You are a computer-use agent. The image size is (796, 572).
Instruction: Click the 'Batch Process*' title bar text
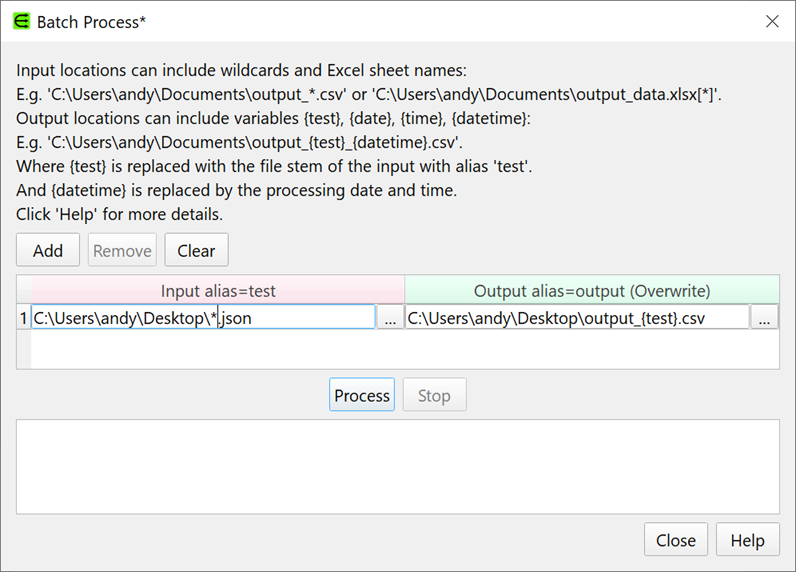[92, 21]
